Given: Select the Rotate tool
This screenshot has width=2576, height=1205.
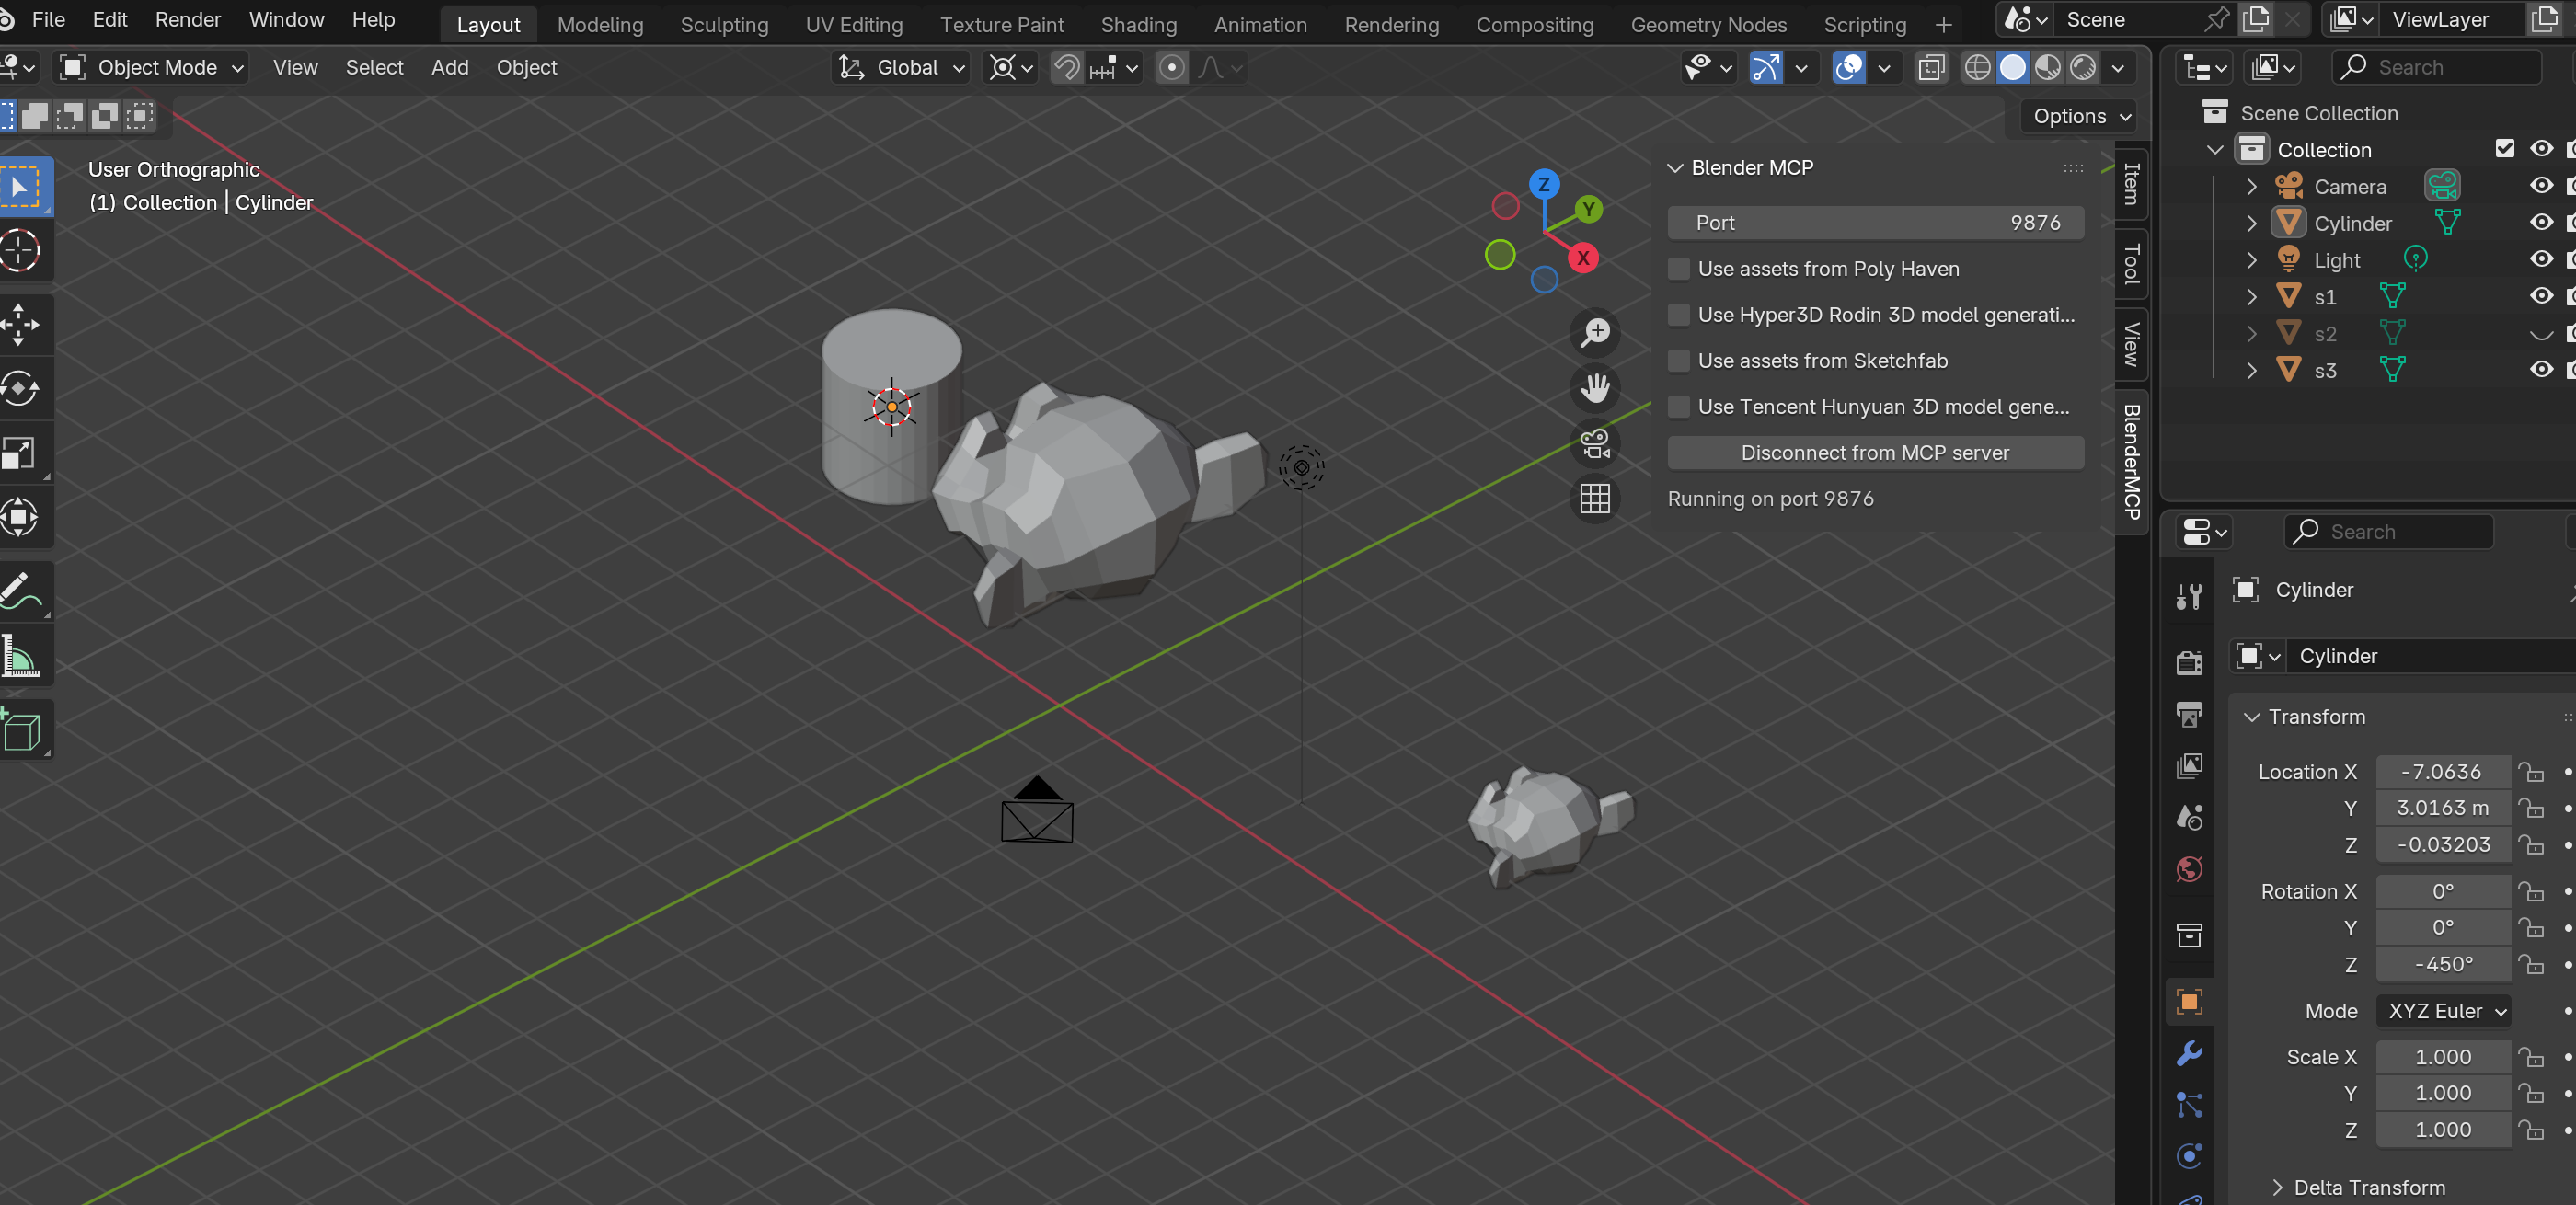Looking at the screenshot, I should pyautogui.click(x=20, y=389).
